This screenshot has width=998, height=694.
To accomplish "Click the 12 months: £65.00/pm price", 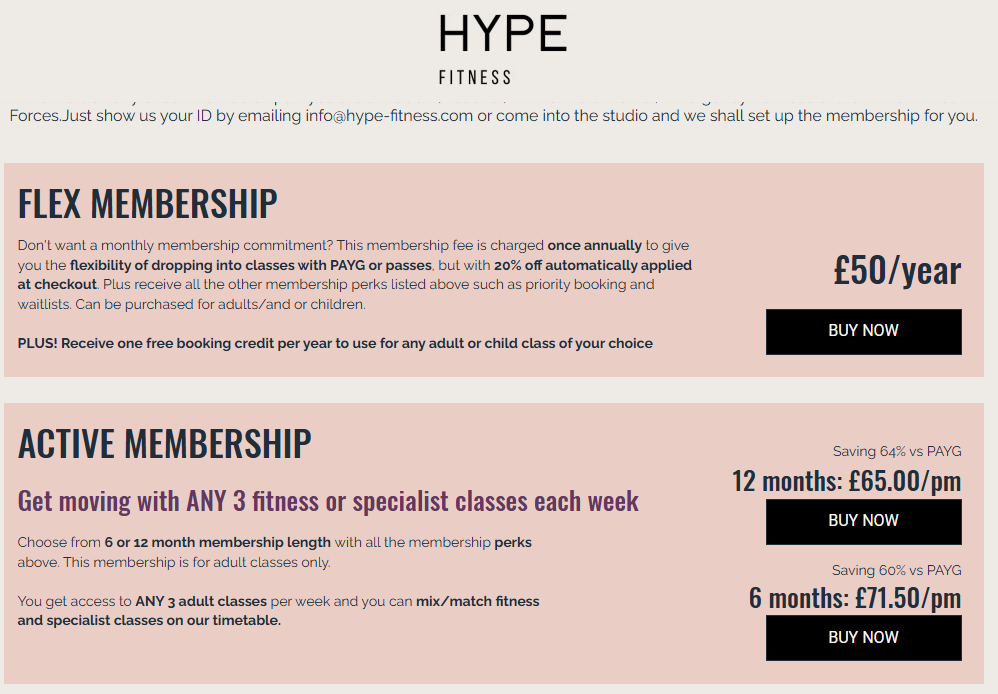I will [x=846, y=481].
